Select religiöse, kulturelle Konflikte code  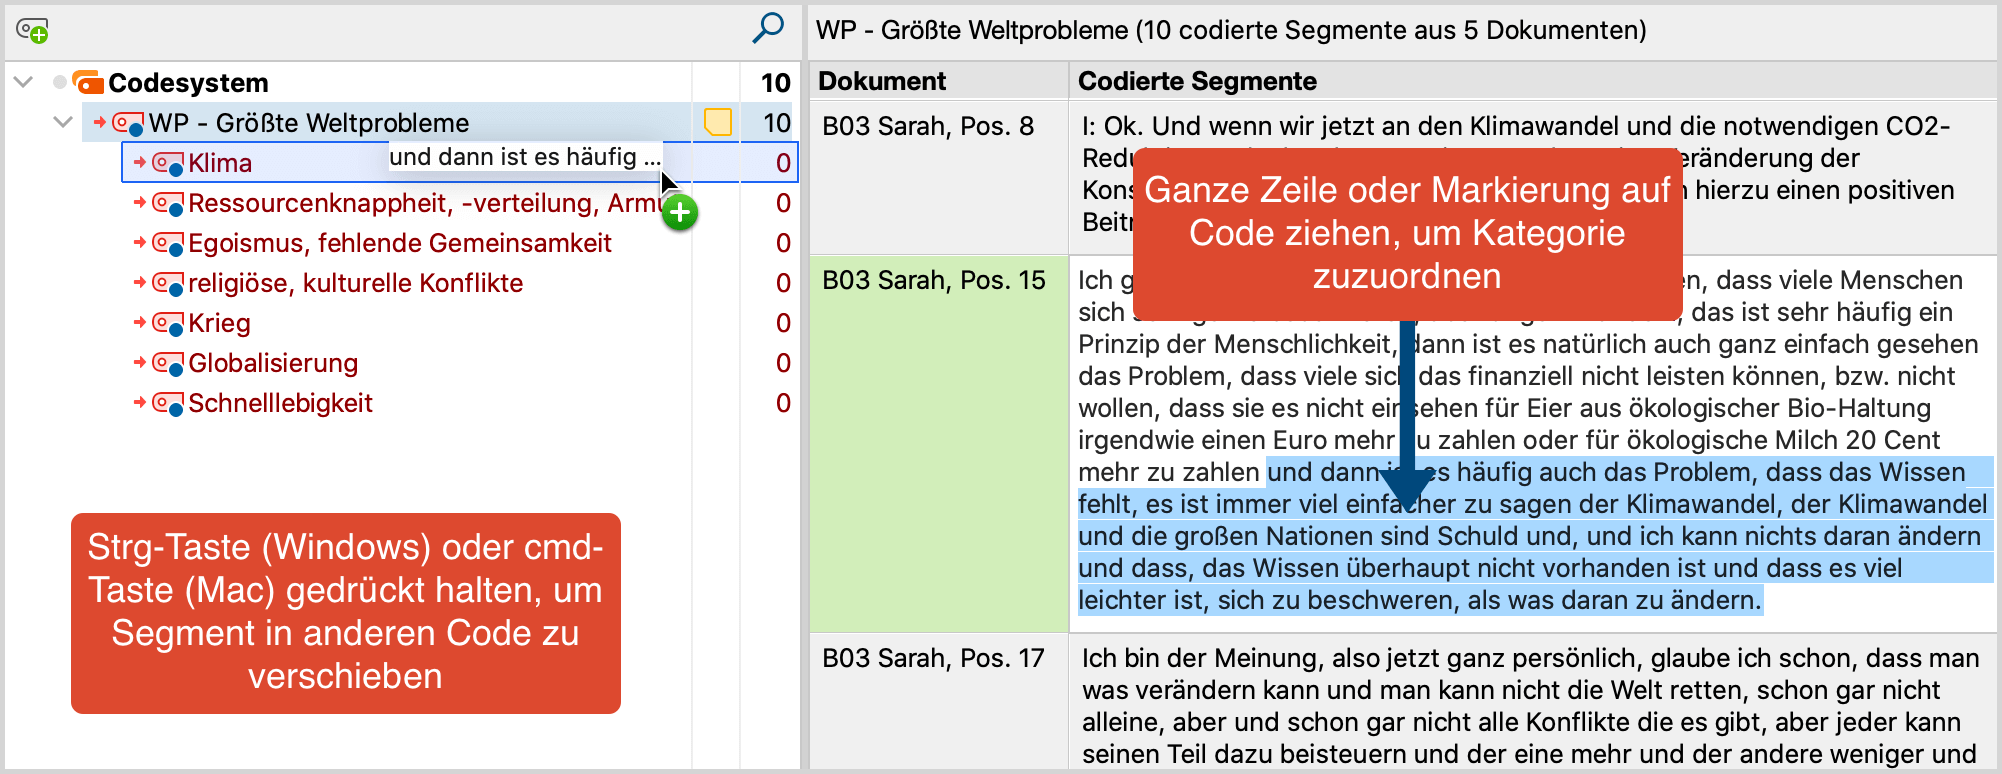tap(356, 283)
